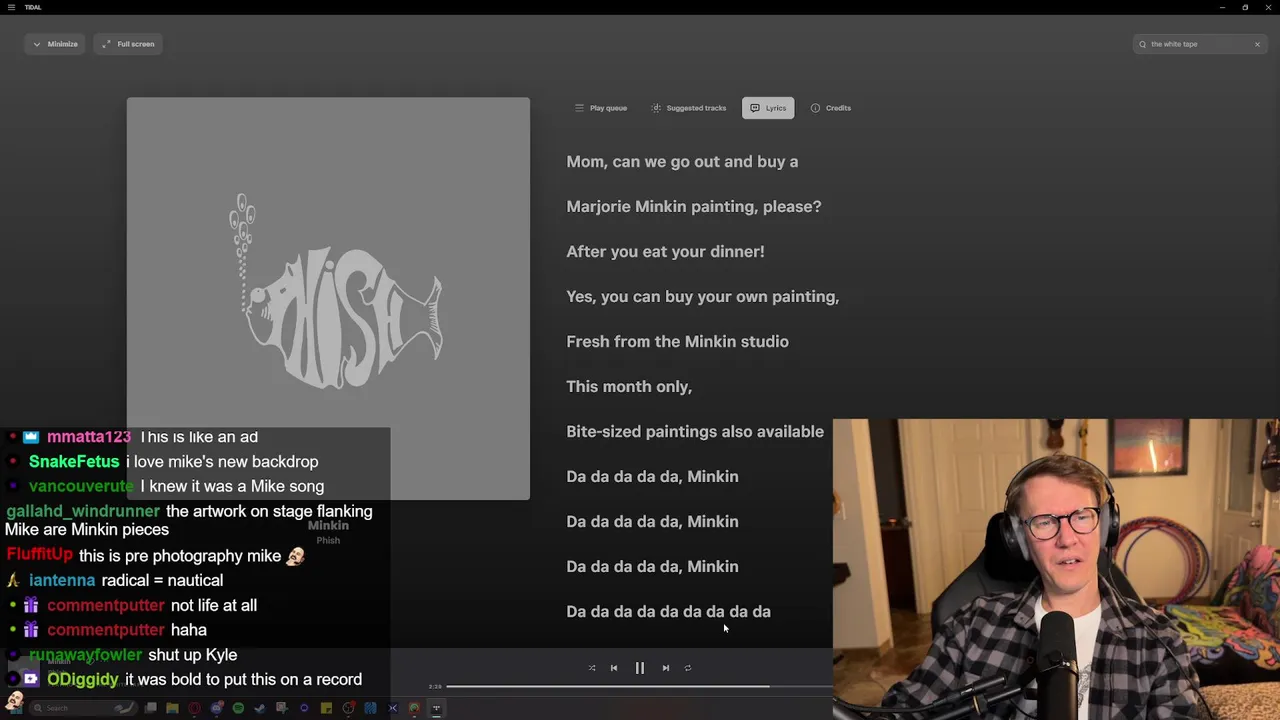
Task: Open the Play queue tab
Action: 600,108
